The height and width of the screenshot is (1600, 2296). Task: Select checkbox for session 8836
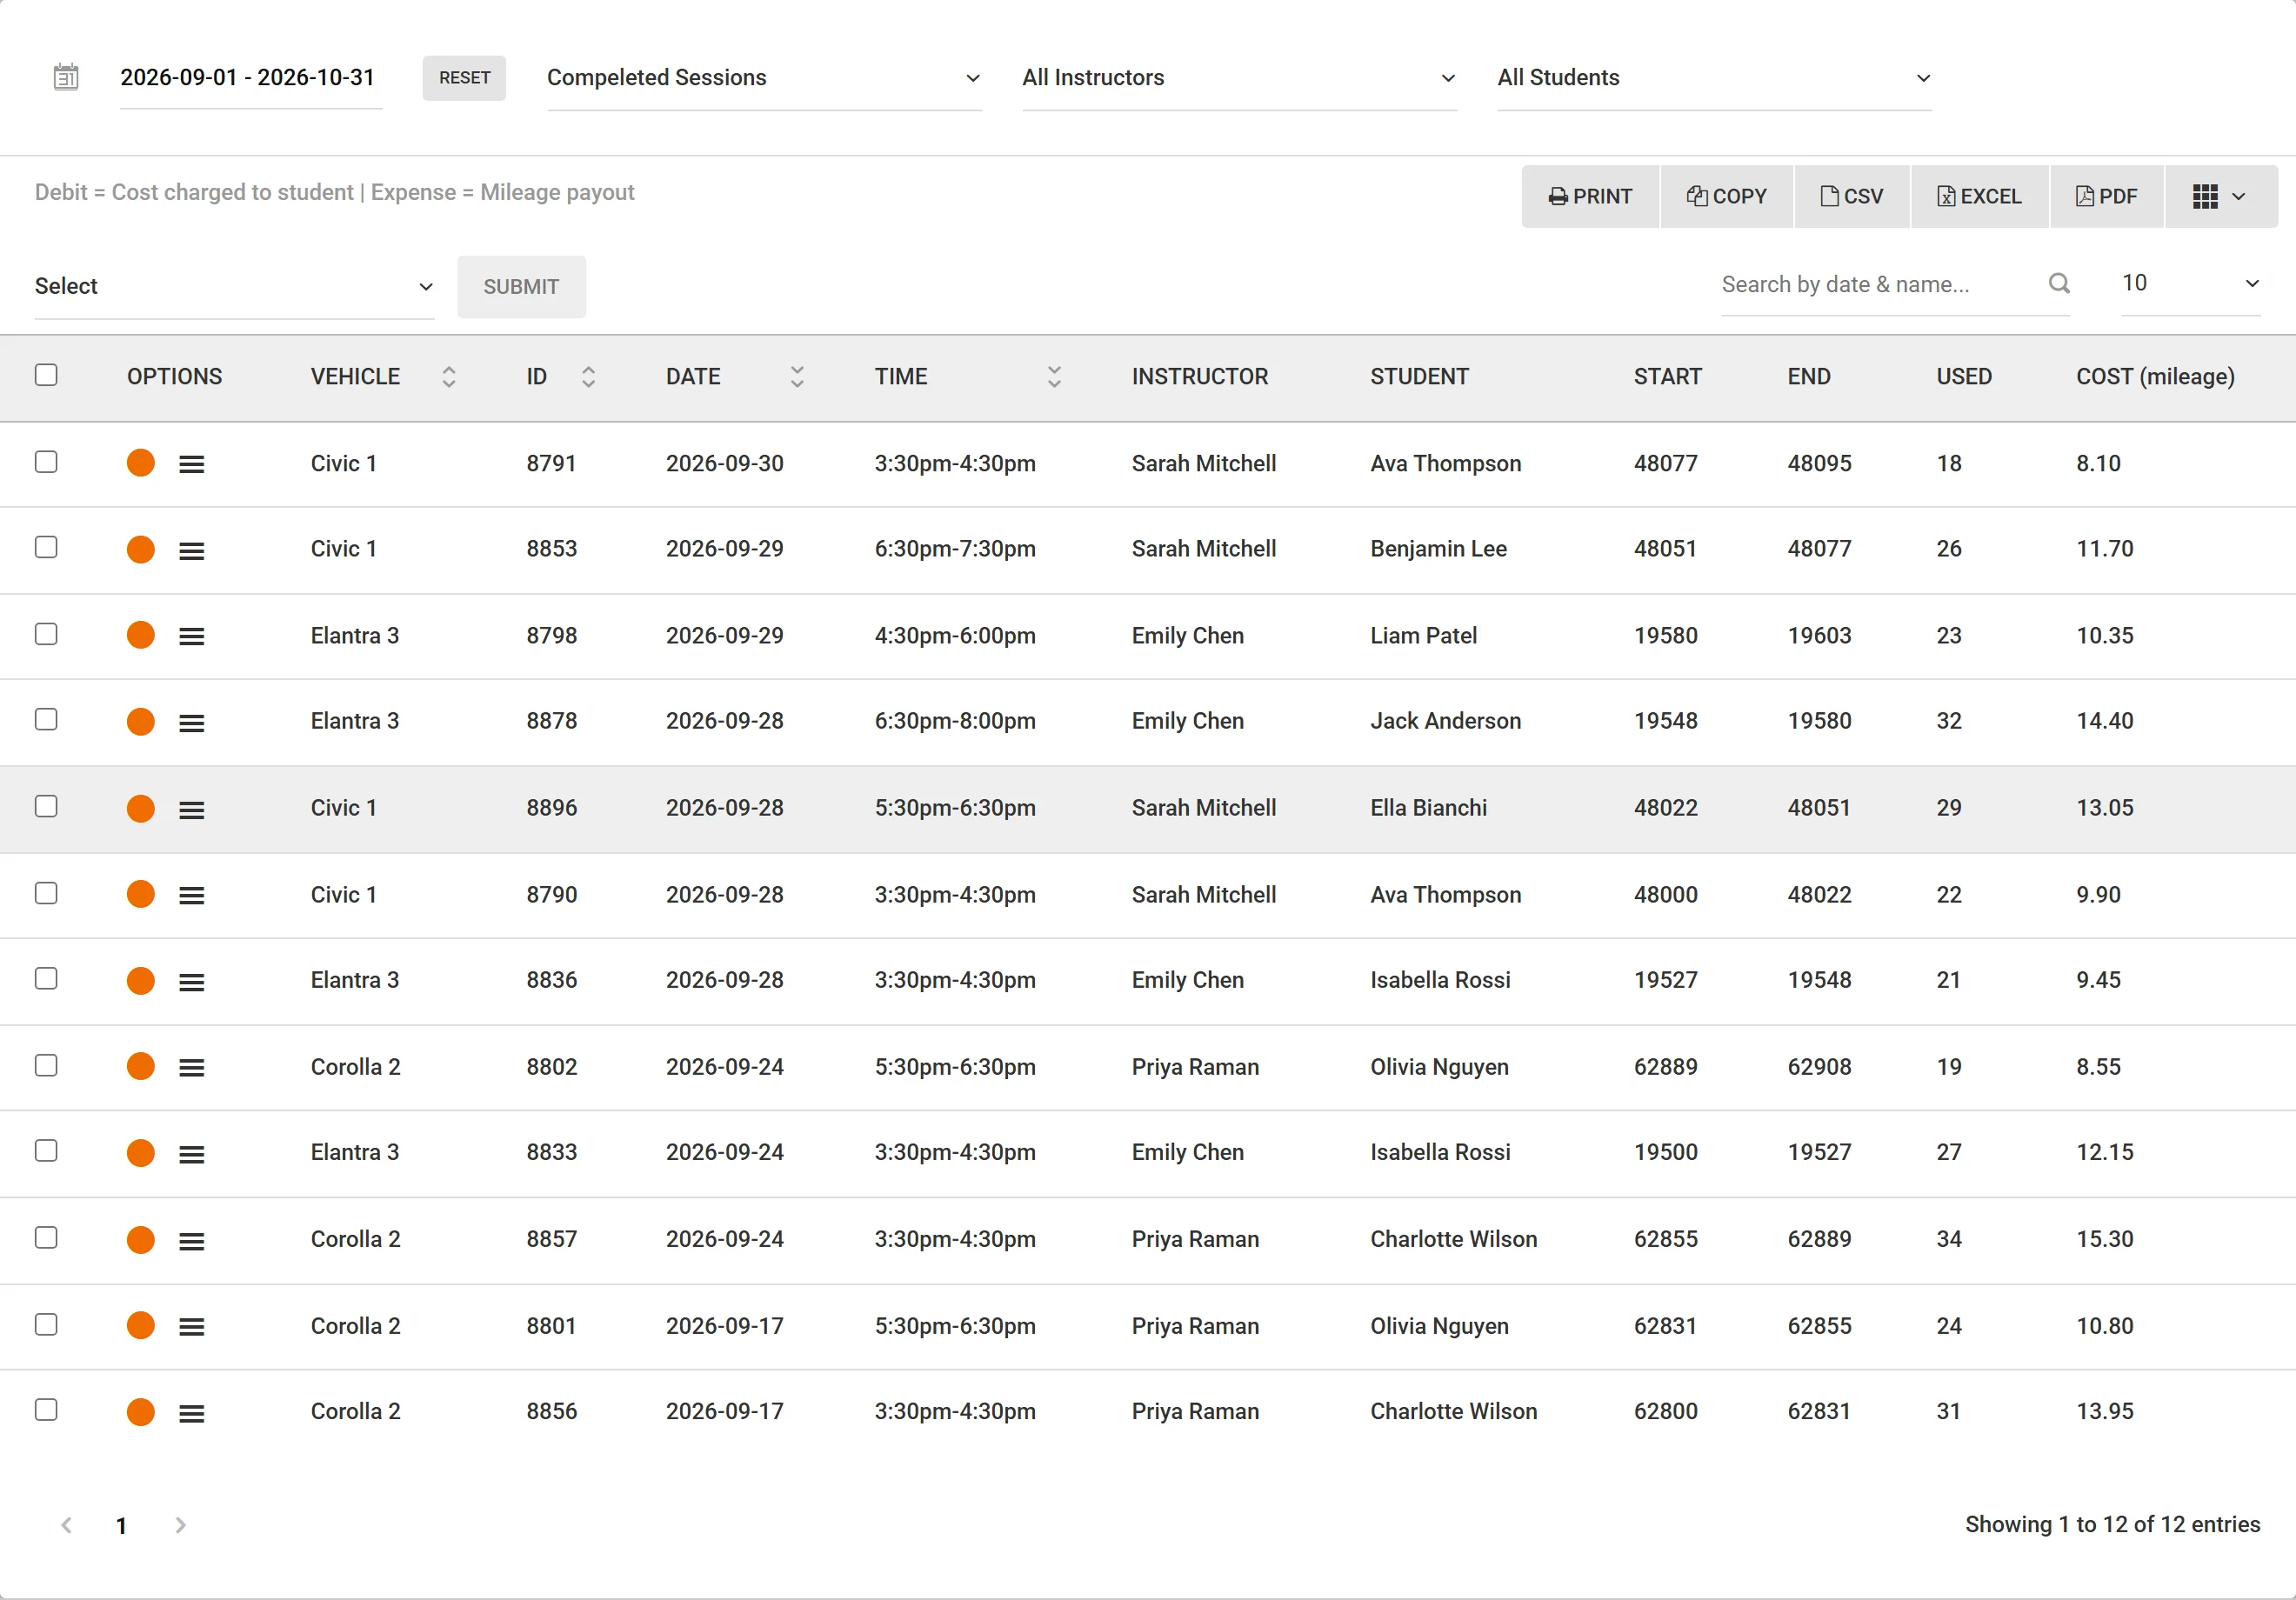pos(46,979)
